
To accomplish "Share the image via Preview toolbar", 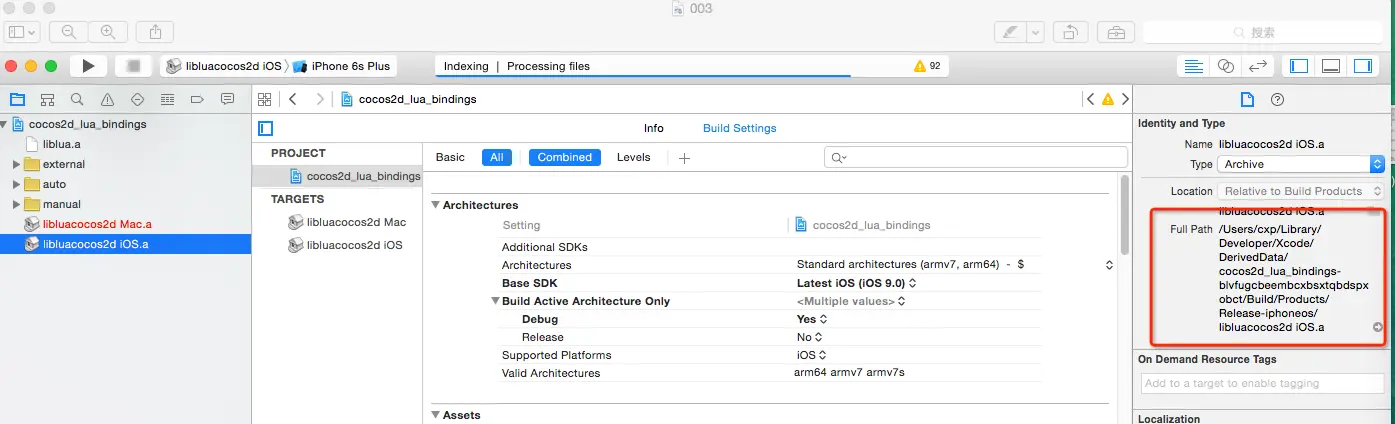I will [155, 32].
